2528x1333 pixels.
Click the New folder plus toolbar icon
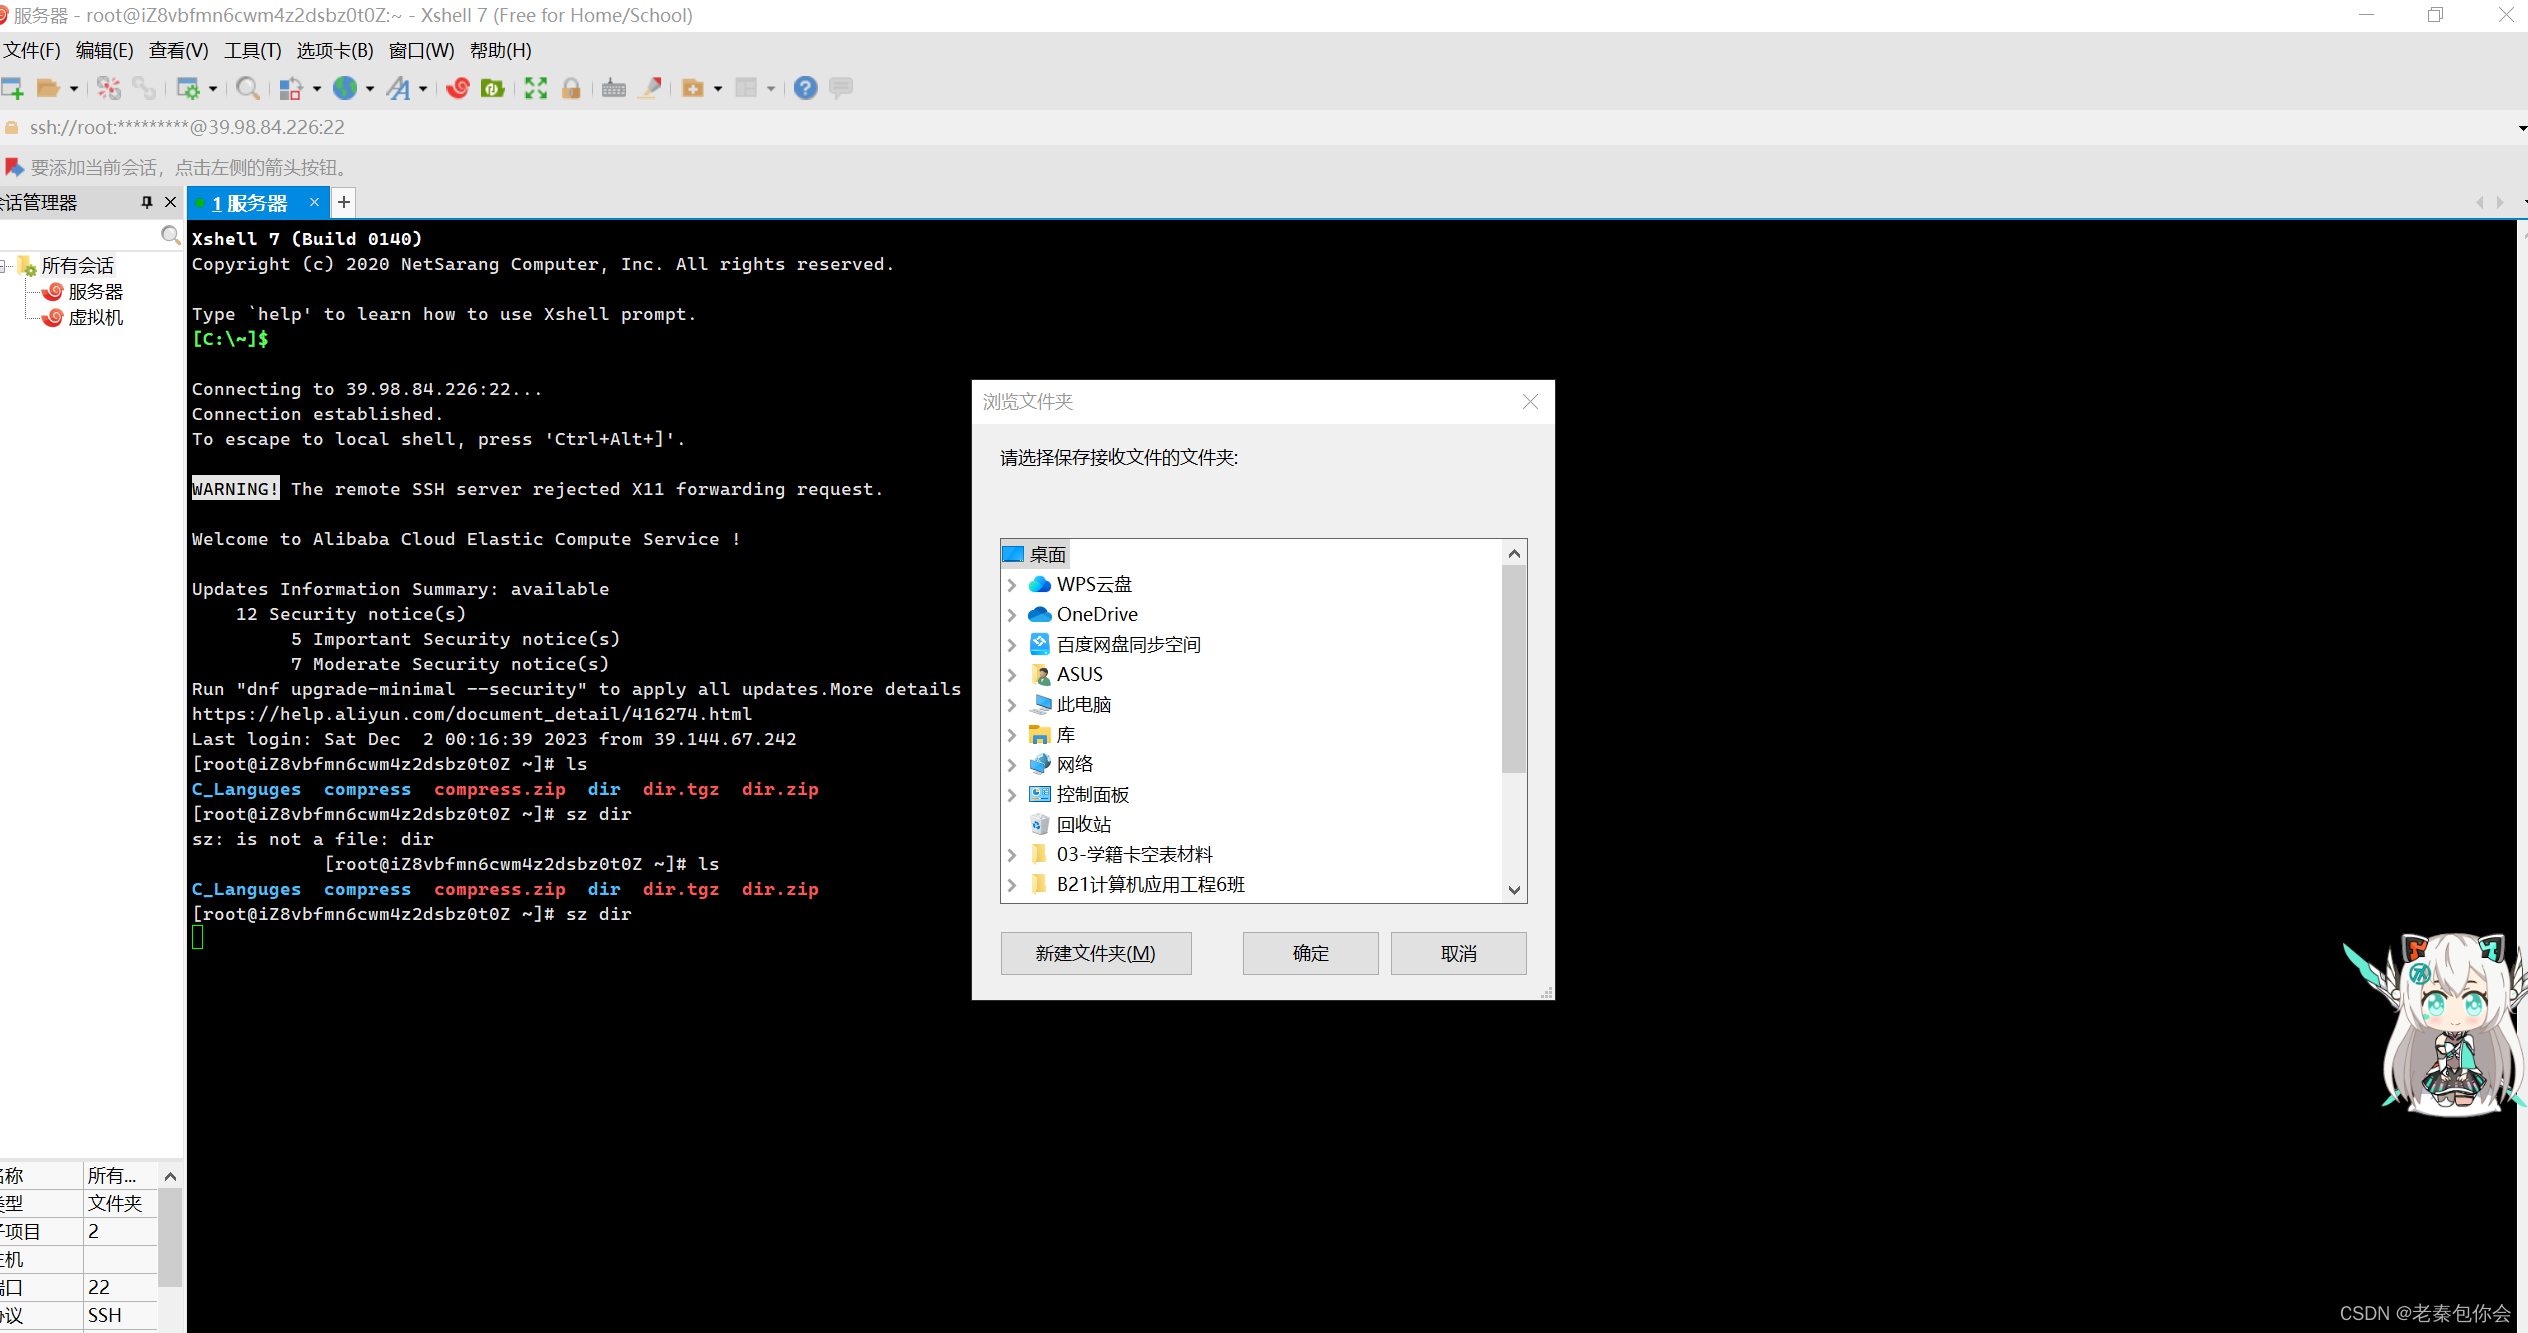coord(692,88)
